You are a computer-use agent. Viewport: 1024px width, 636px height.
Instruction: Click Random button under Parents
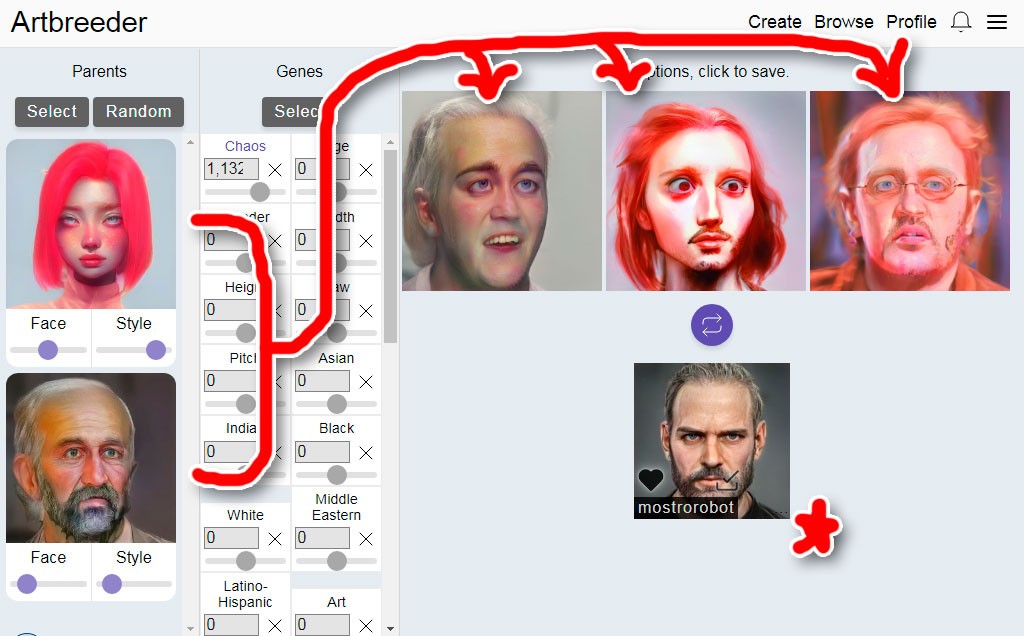point(138,112)
